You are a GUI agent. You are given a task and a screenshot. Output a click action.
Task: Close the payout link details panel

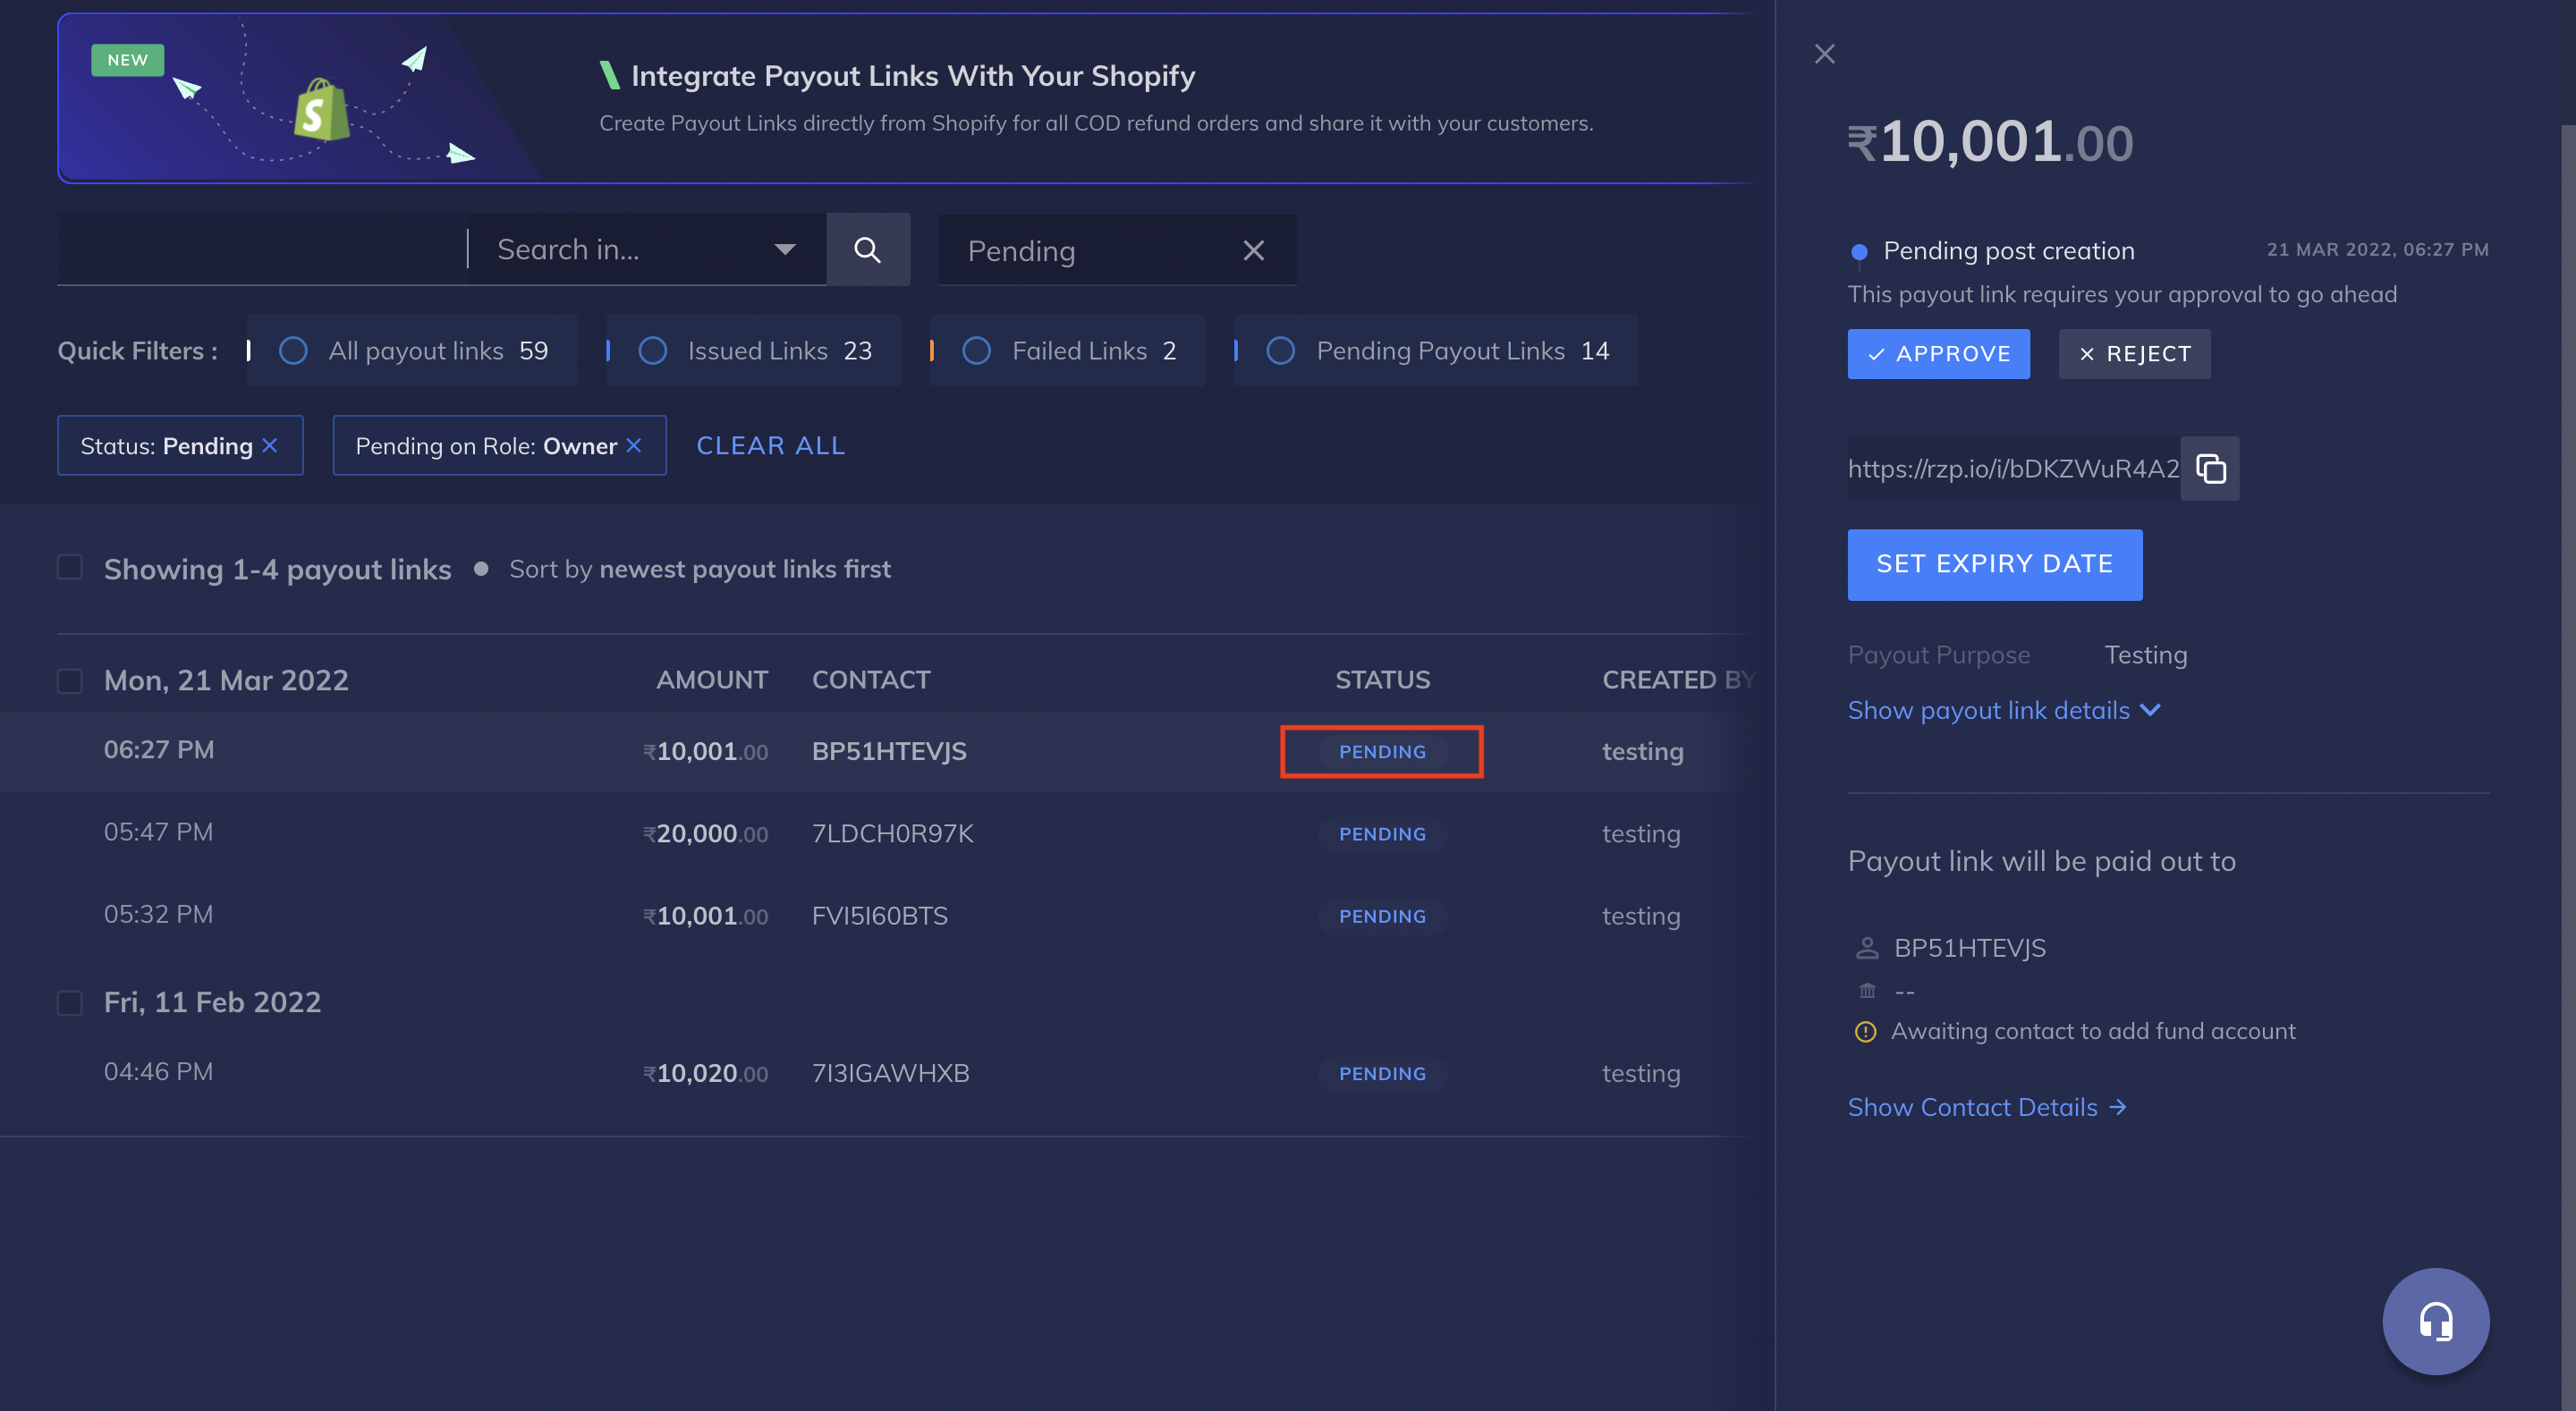1824,54
